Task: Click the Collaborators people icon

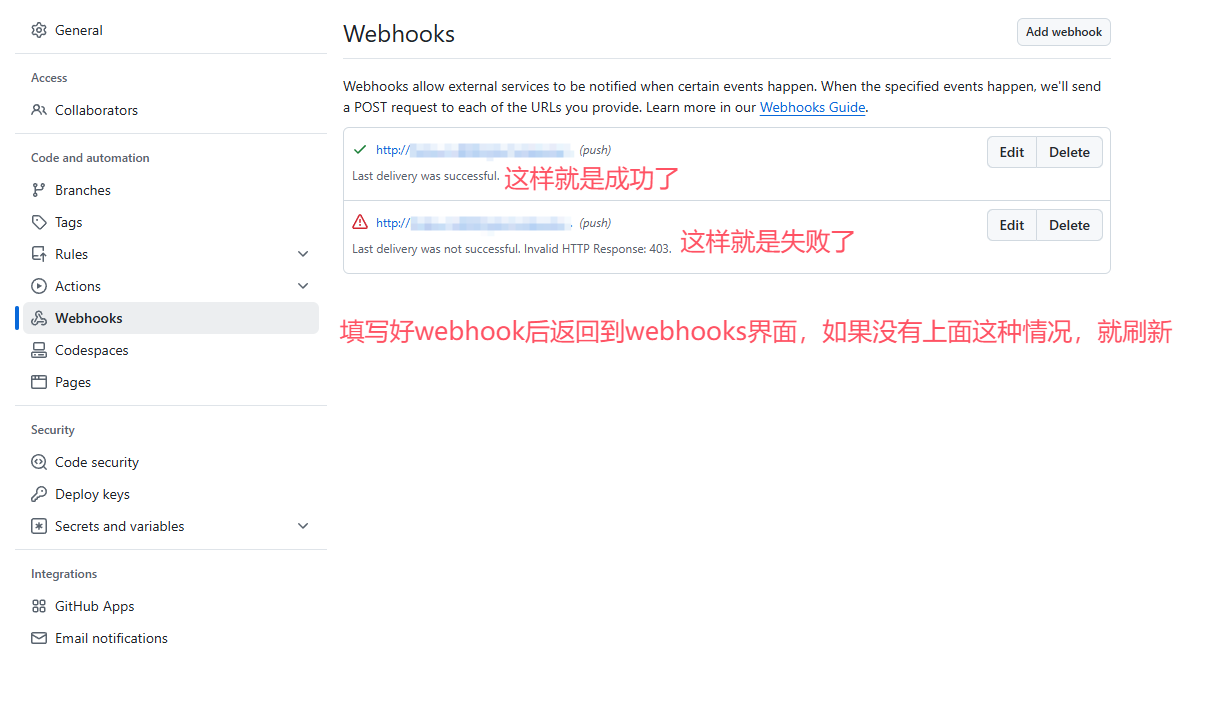Action: (39, 110)
